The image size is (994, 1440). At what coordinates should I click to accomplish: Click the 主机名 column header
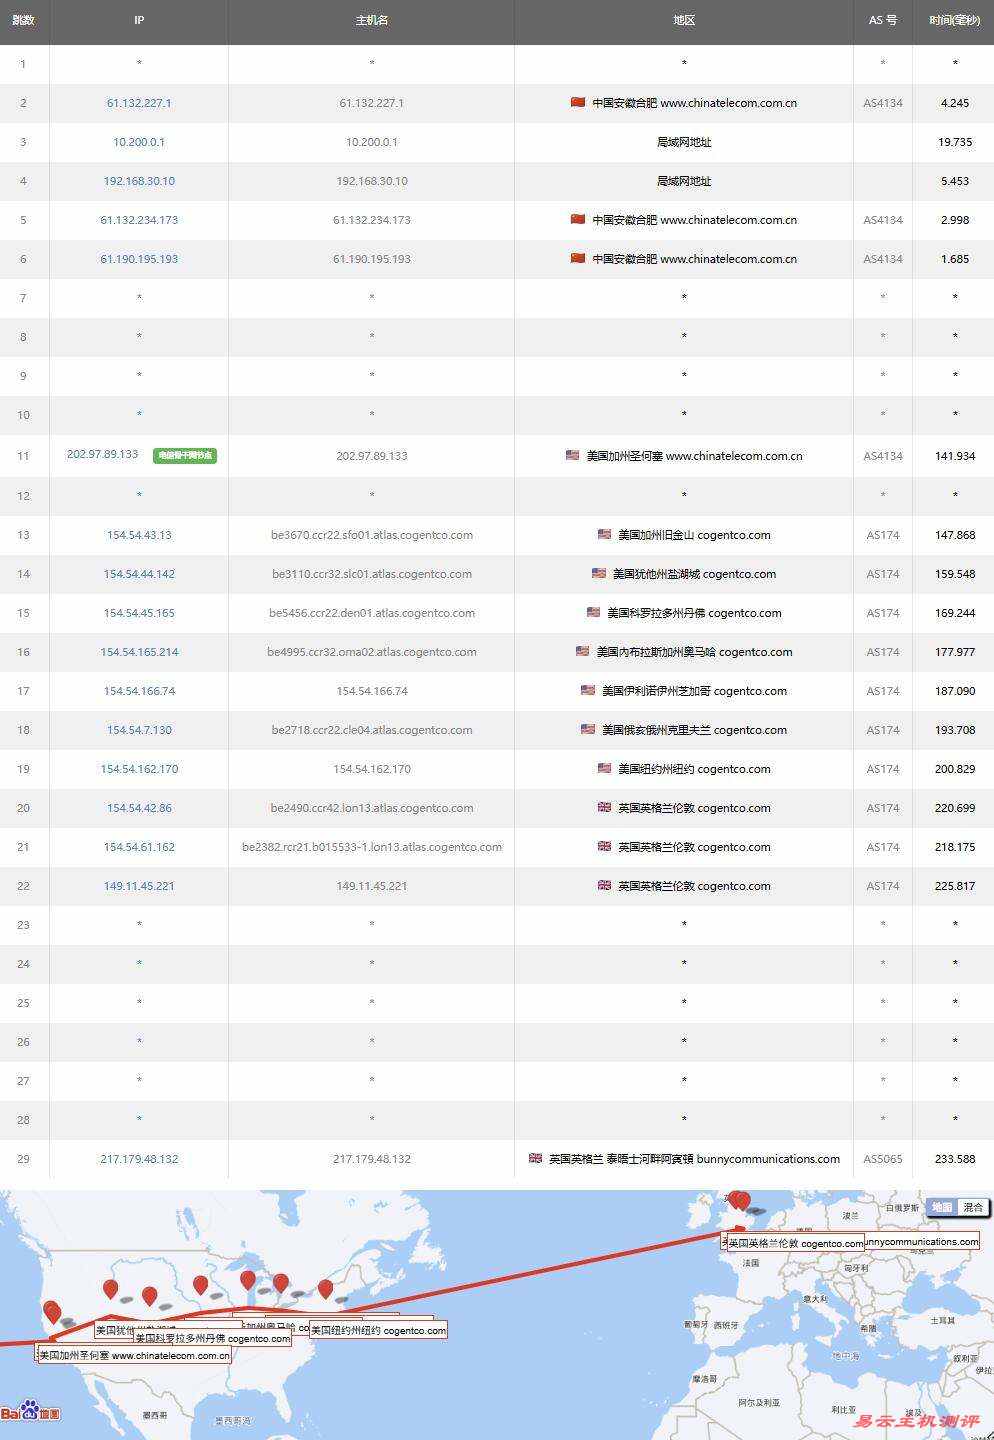371,20
